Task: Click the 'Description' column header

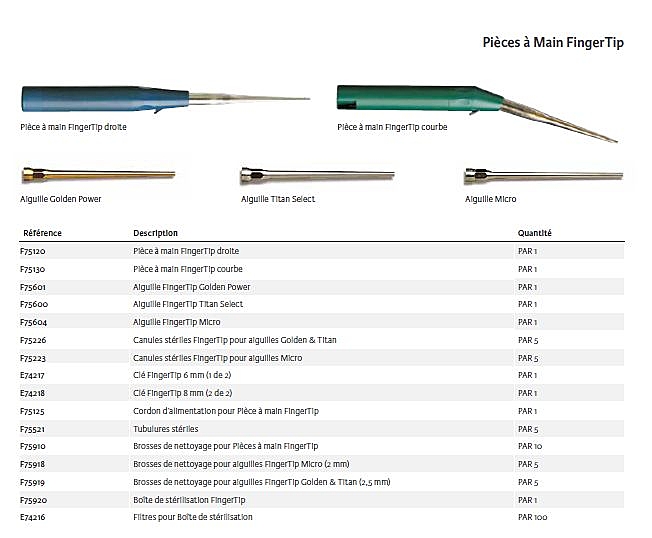Action: click(x=155, y=233)
